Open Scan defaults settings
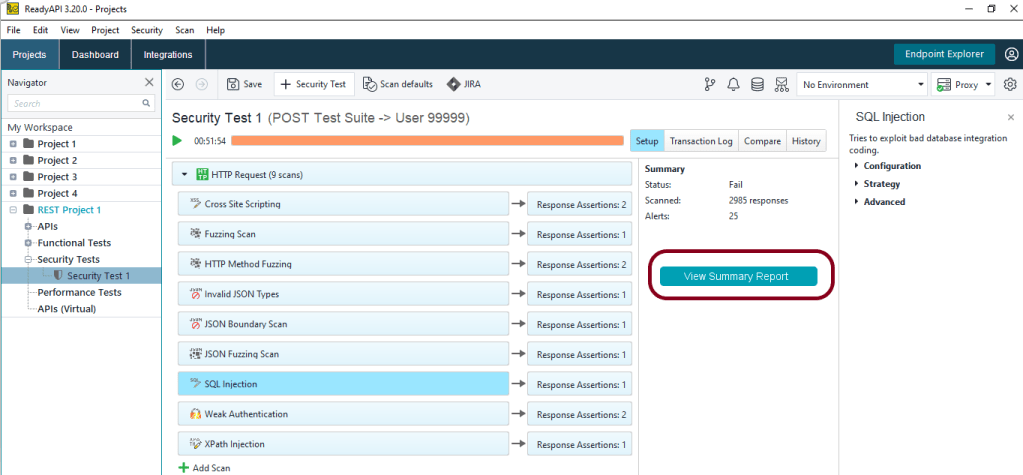1023x475 pixels. pos(398,84)
